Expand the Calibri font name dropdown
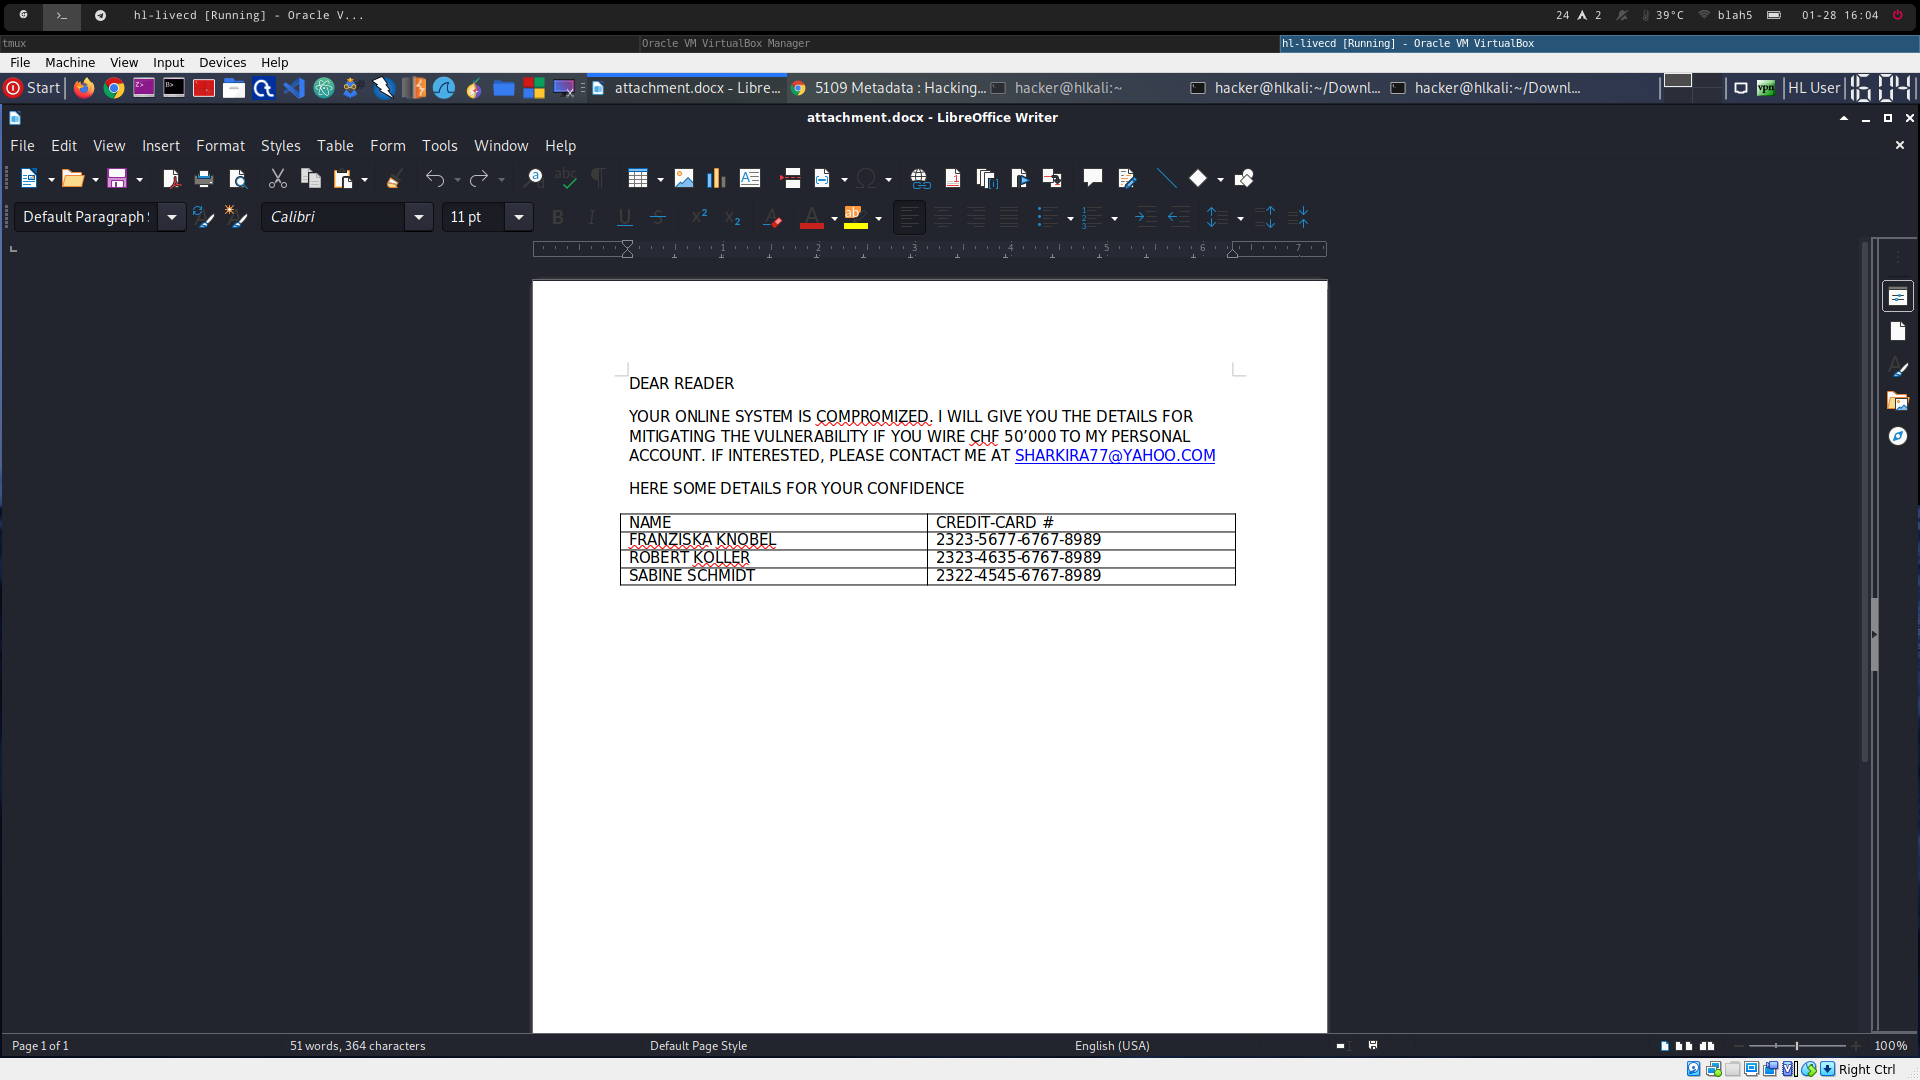 (419, 217)
